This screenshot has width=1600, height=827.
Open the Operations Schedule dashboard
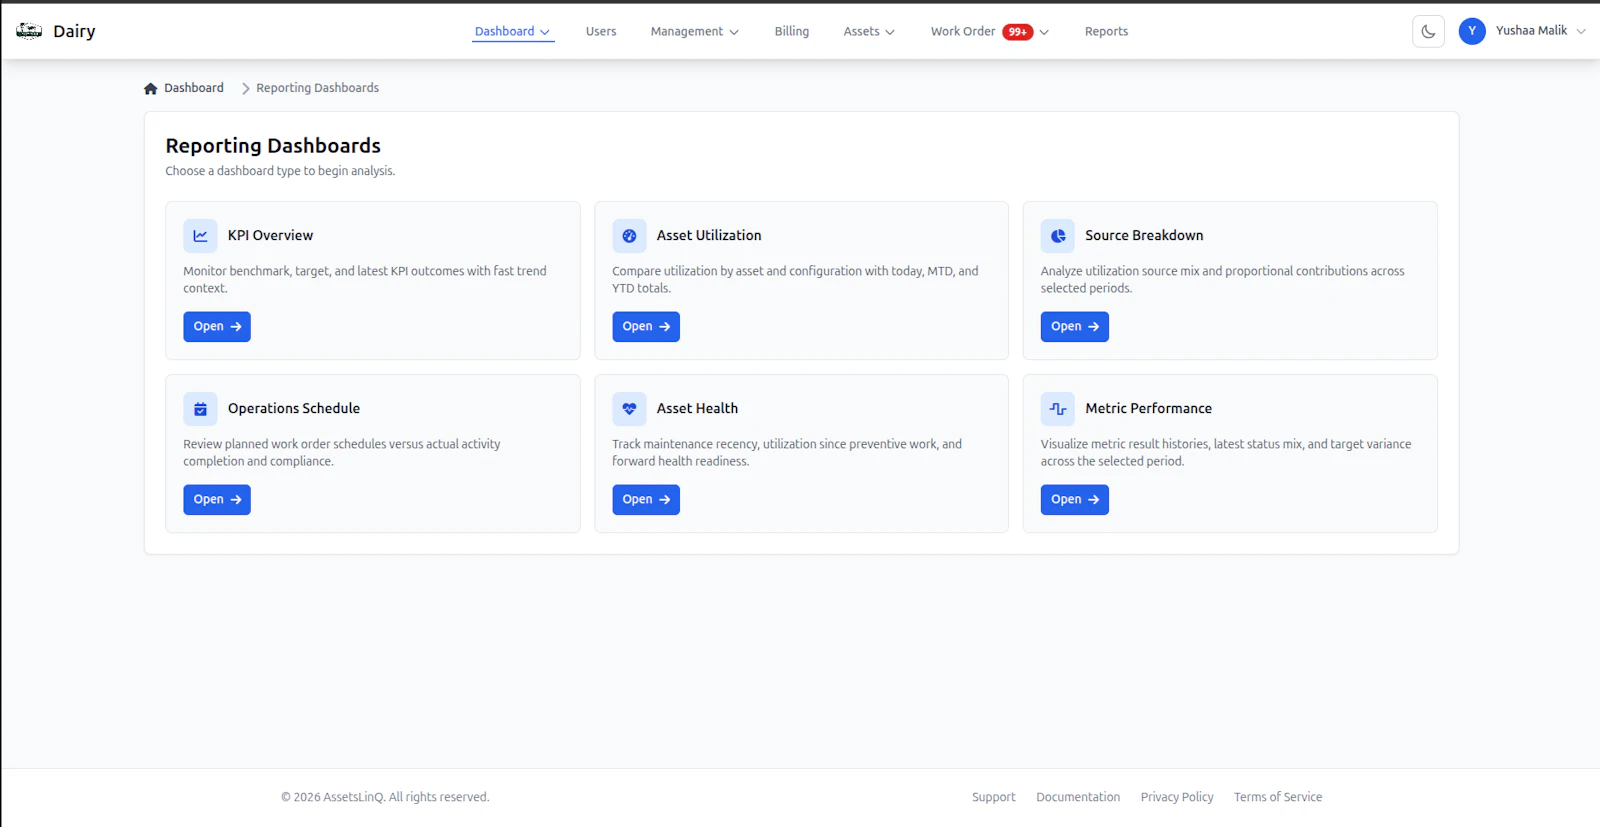[217, 500]
